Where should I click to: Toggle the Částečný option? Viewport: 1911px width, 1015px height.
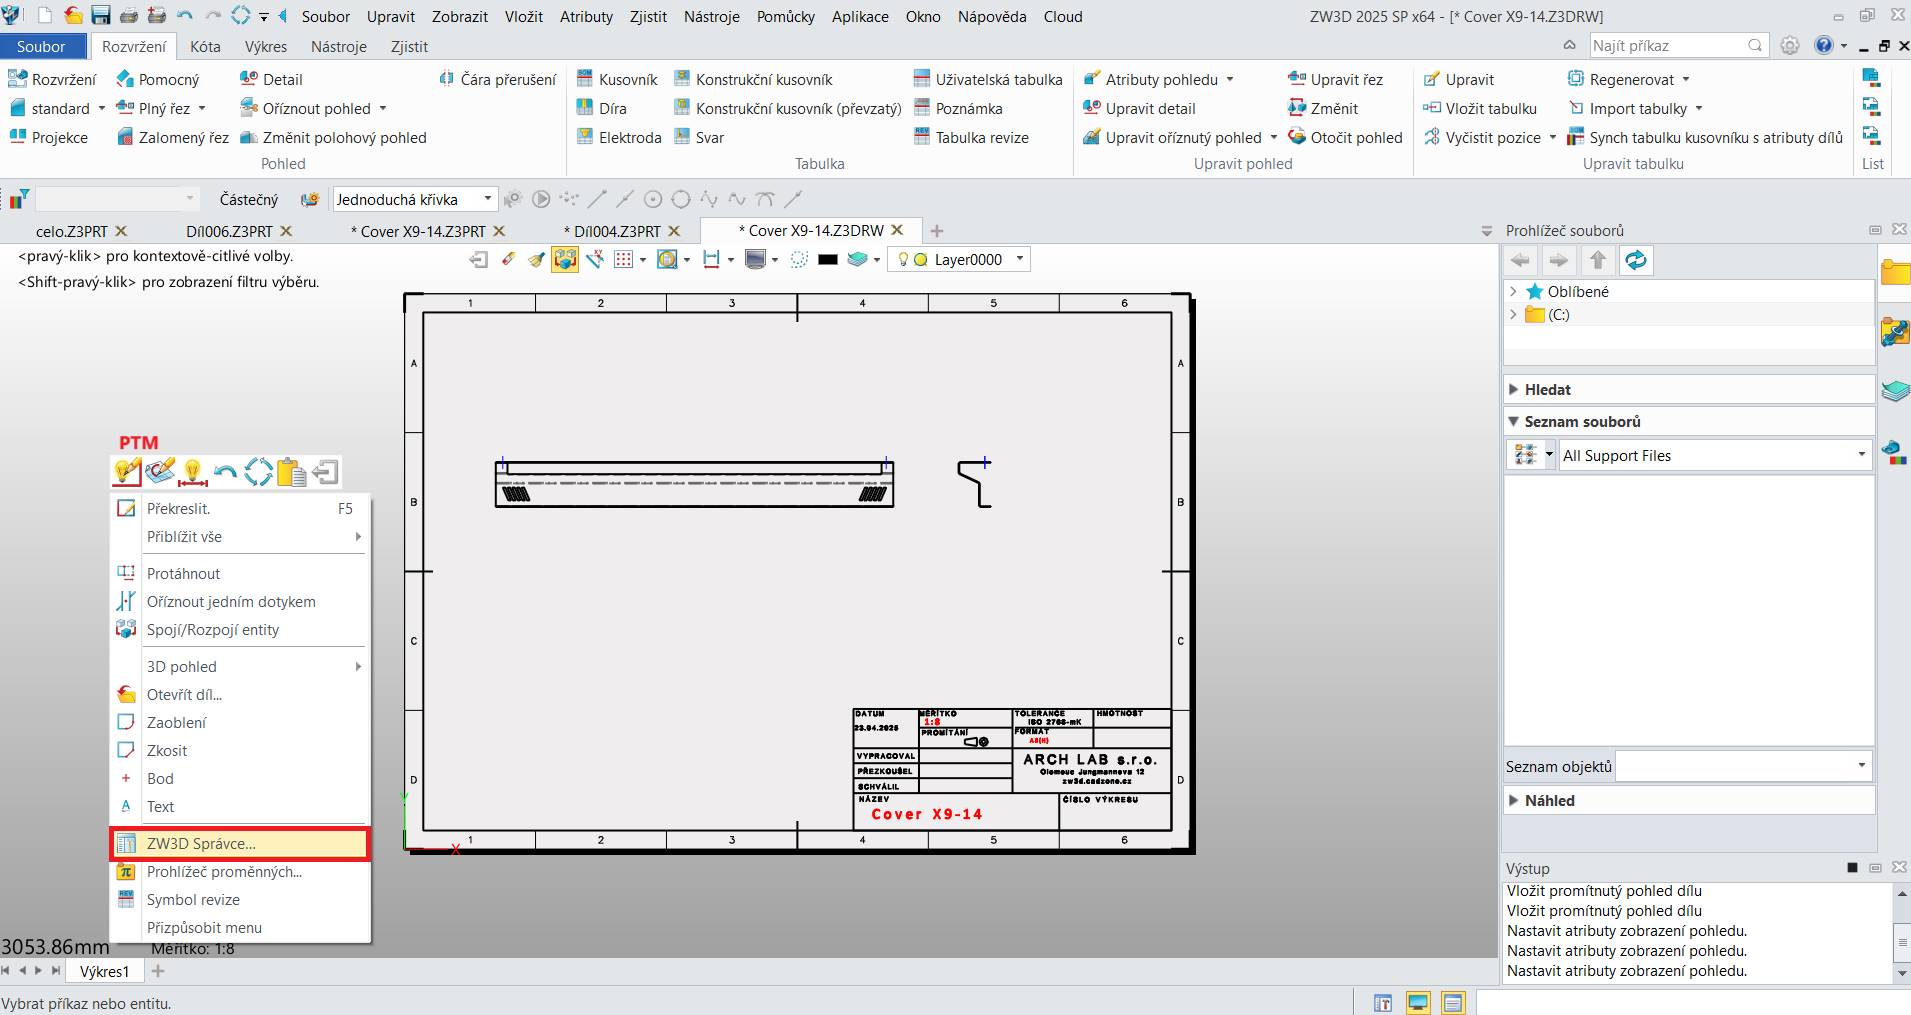click(x=249, y=199)
